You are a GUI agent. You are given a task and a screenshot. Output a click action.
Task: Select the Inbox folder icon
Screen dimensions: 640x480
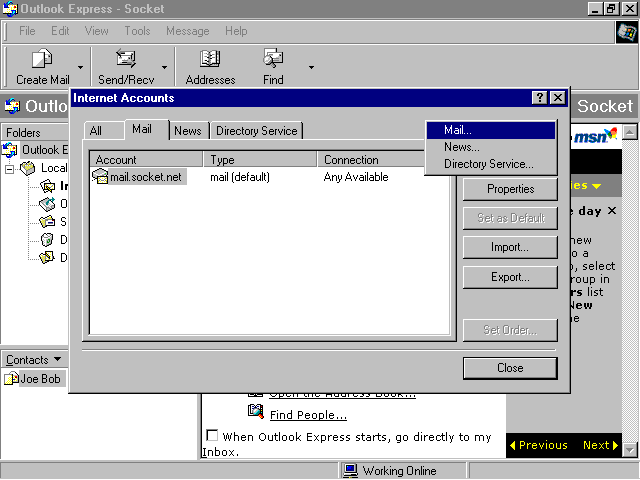[x=47, y=186]
